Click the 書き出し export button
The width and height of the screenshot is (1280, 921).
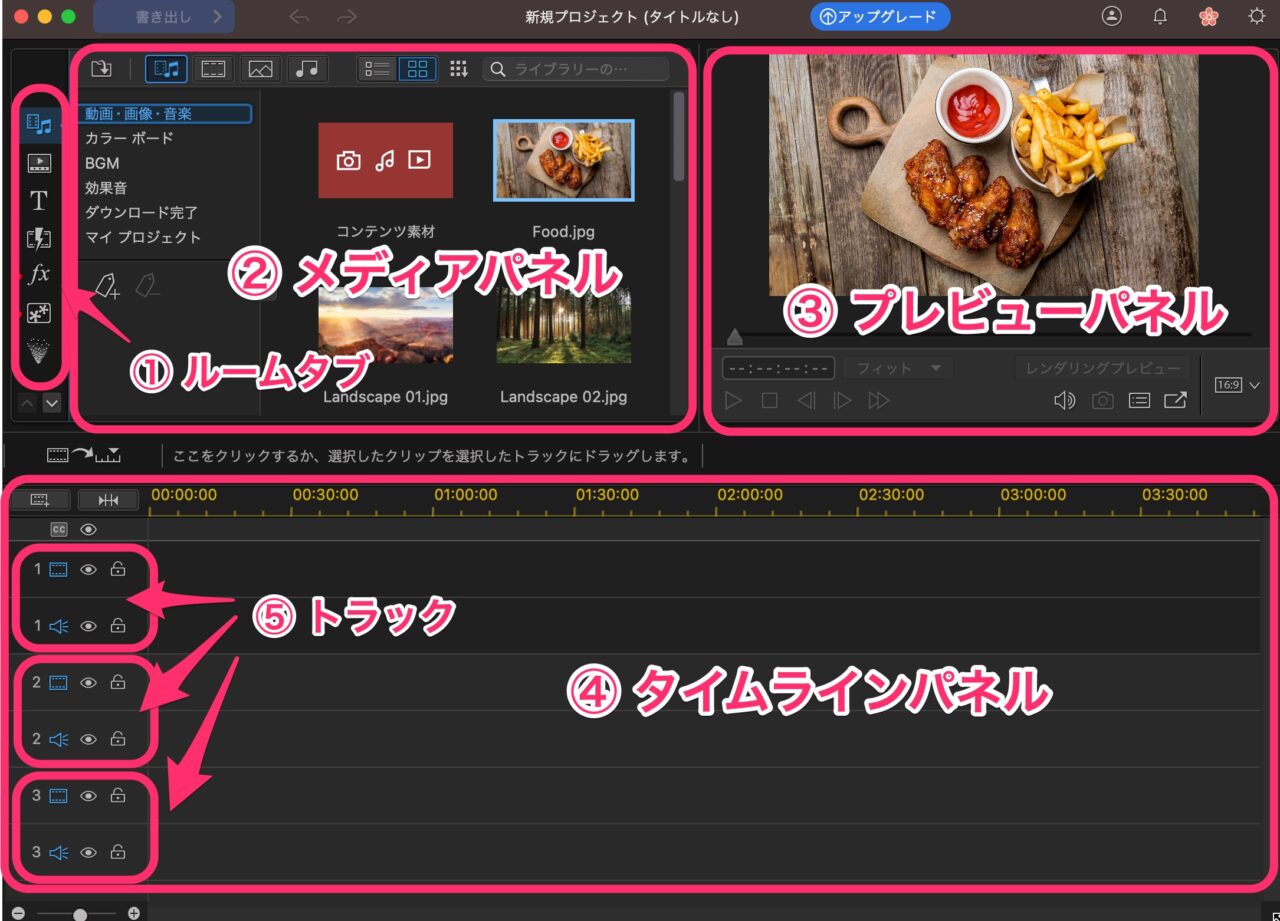[x=164, y=17]
